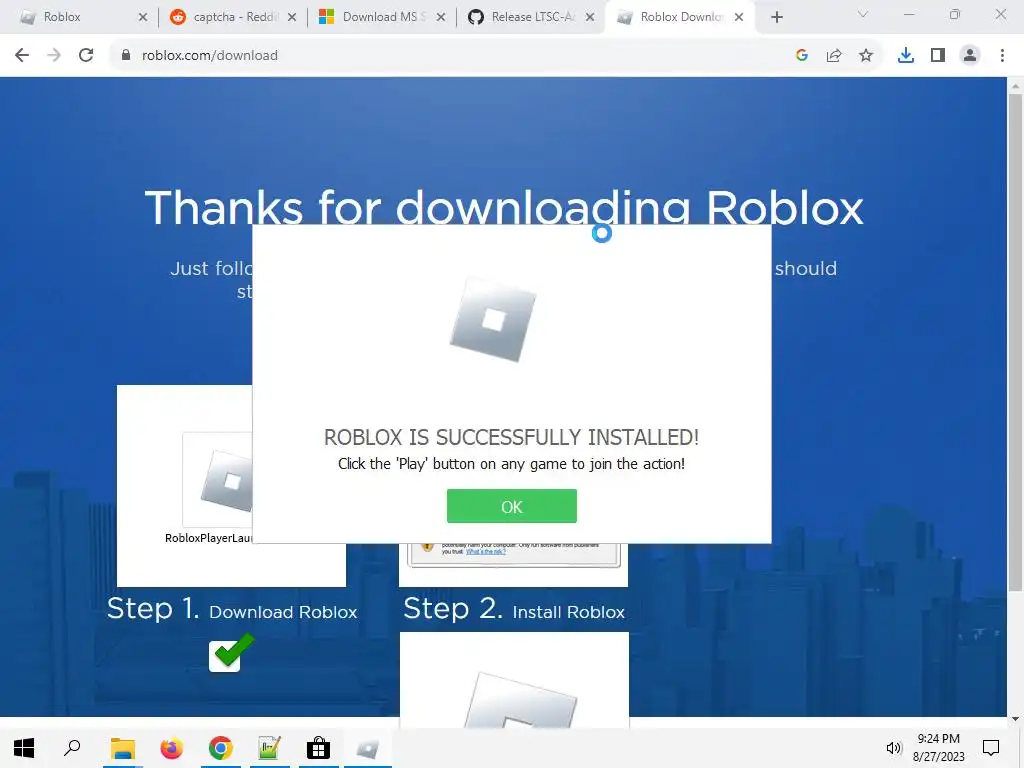The width and height of the screenshot is (1024, 768).
Task: Reload the Roblox download page
Action: 86,56
